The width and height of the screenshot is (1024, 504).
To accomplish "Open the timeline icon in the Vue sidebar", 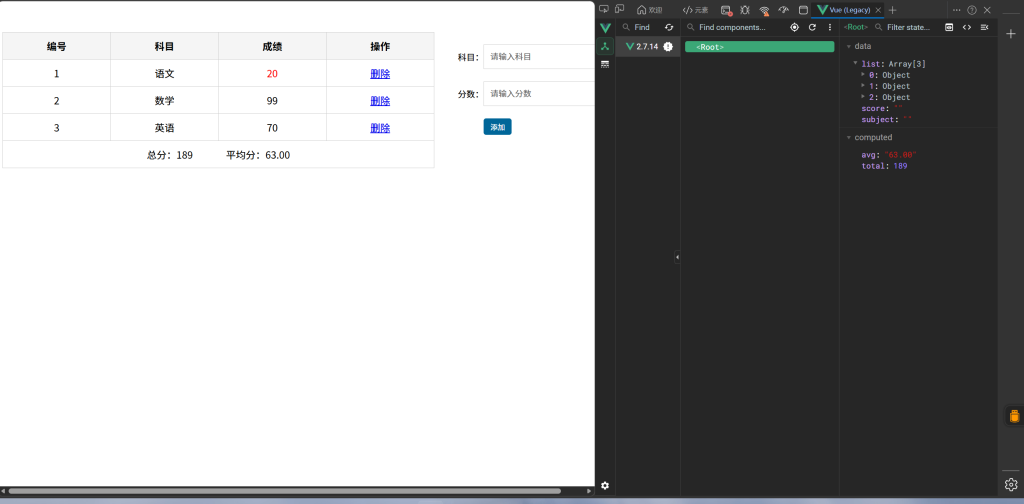I will (x=605, y=64).
